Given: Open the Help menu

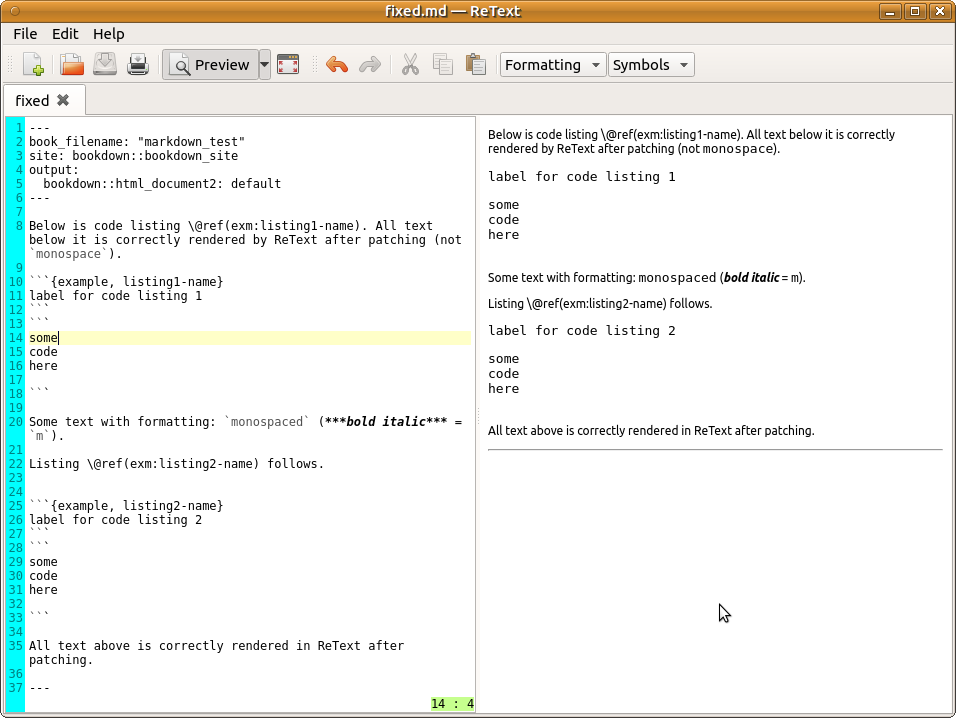Looking at the screenshot, I should tap(108, 33).
